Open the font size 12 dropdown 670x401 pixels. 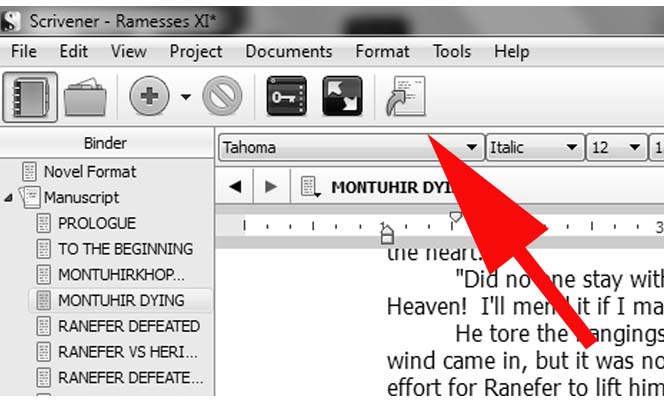click(x=632, y=148)
